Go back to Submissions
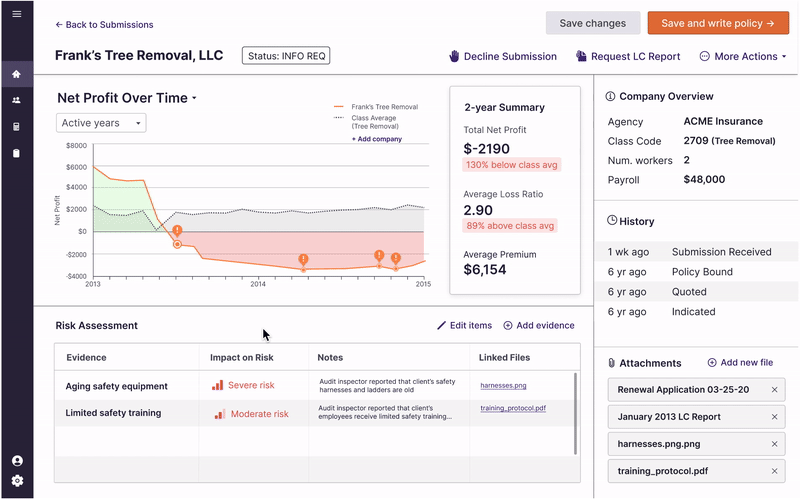 104,24
